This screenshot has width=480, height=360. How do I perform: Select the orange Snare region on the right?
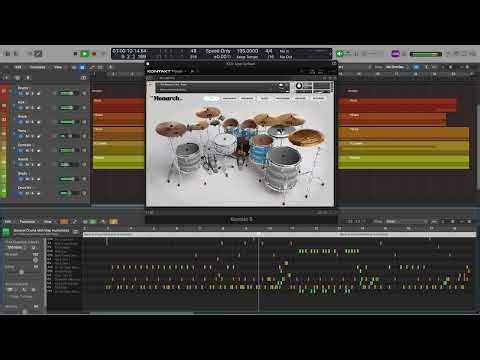pos(392,119)
